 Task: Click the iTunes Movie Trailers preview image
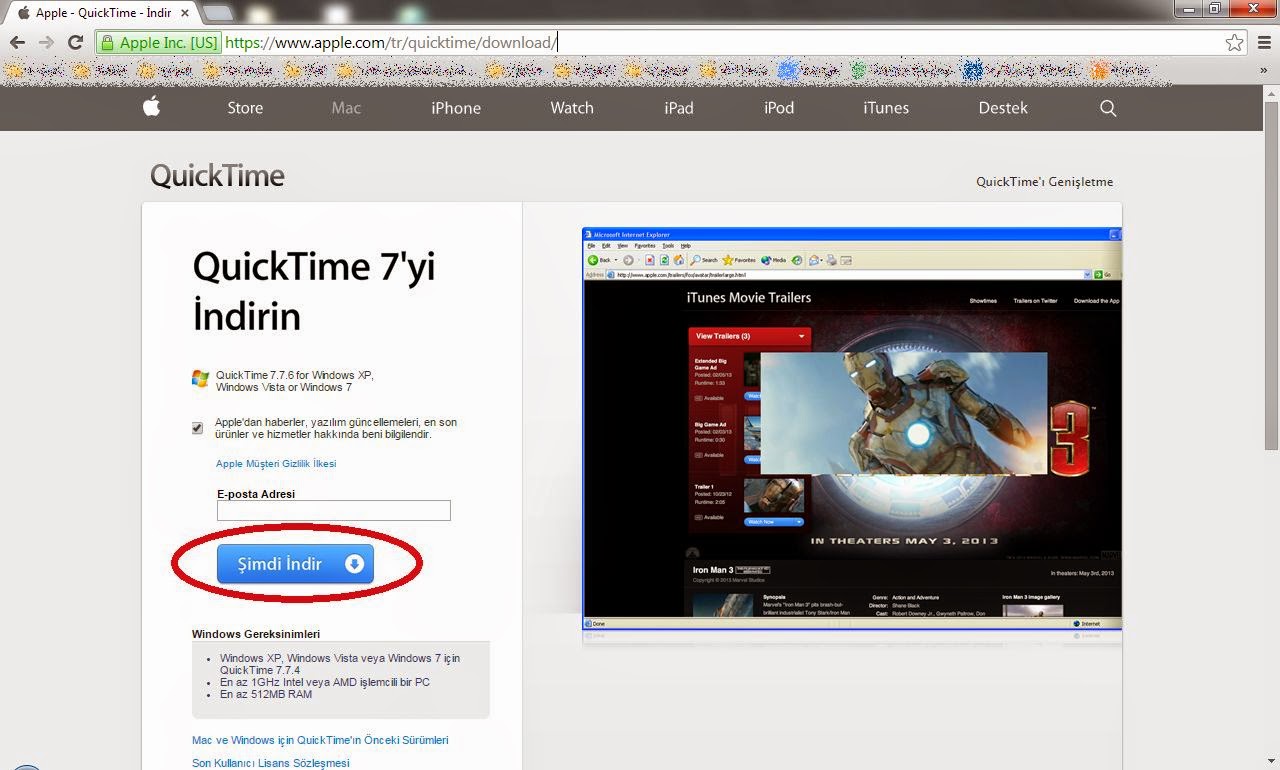click(852, 430)
